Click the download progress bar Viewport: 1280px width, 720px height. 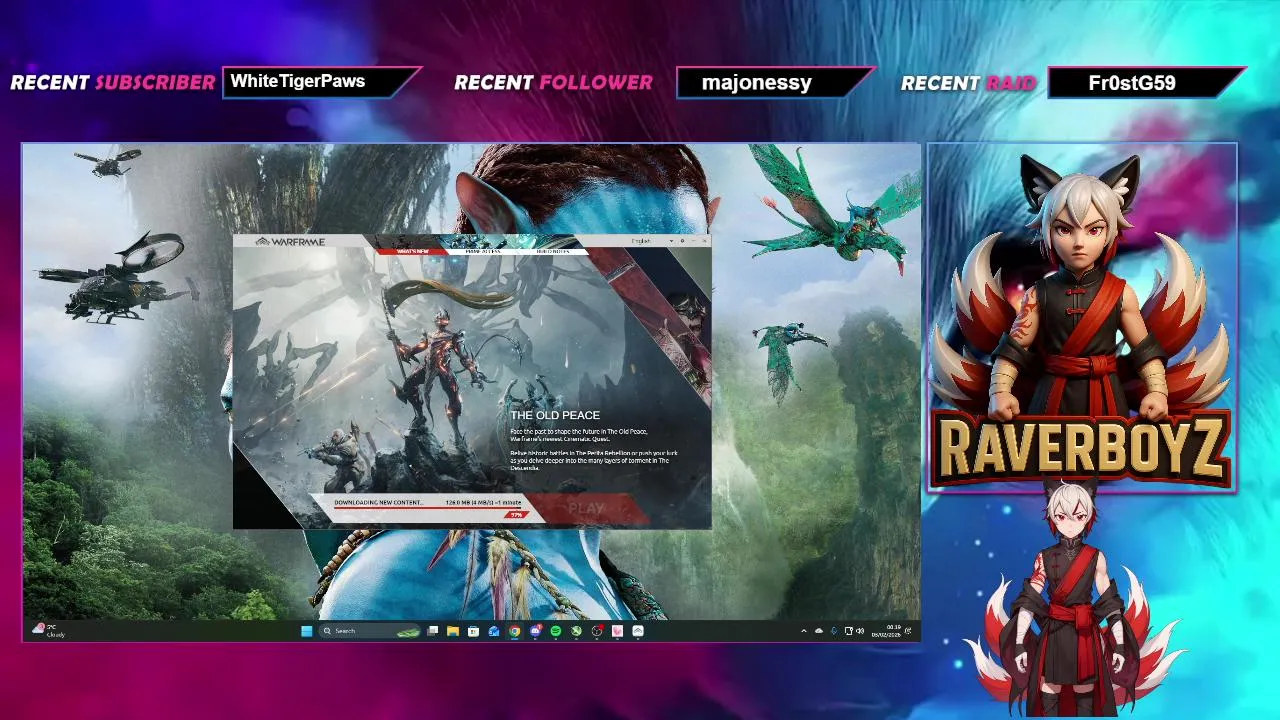point(428,509)
